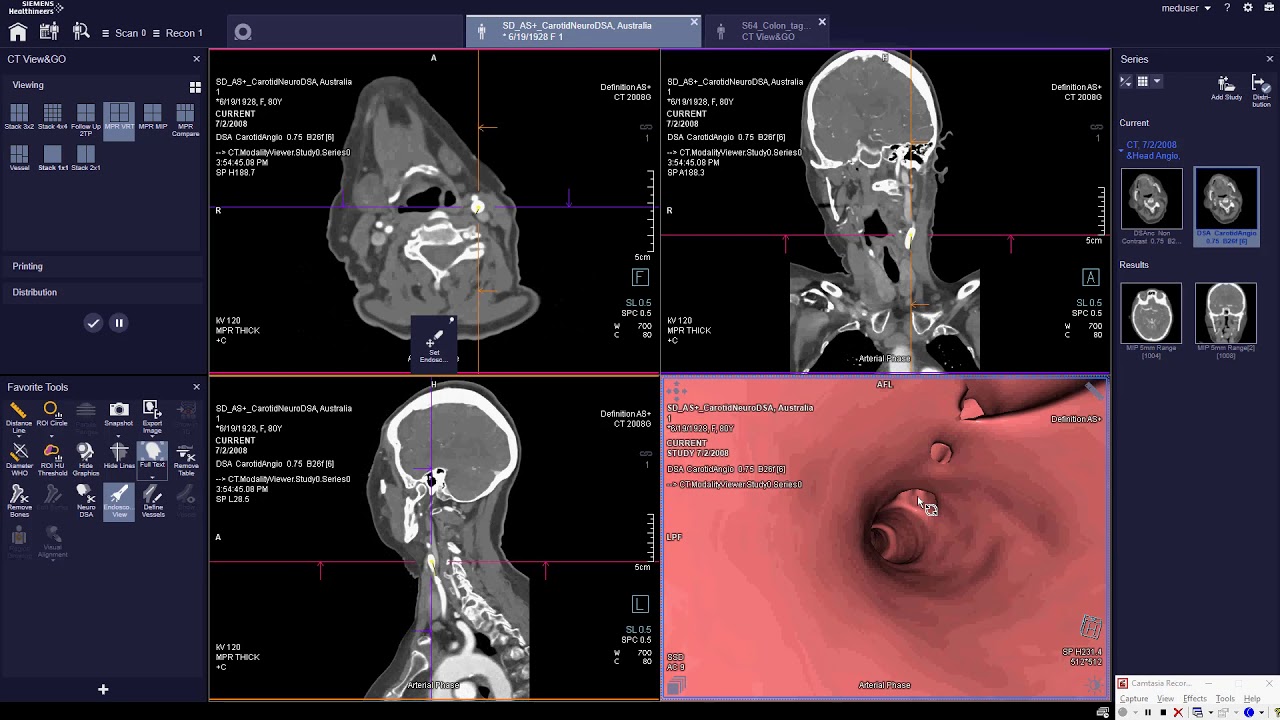
Task: Expand the Printing section
Action: pos(104,266)
